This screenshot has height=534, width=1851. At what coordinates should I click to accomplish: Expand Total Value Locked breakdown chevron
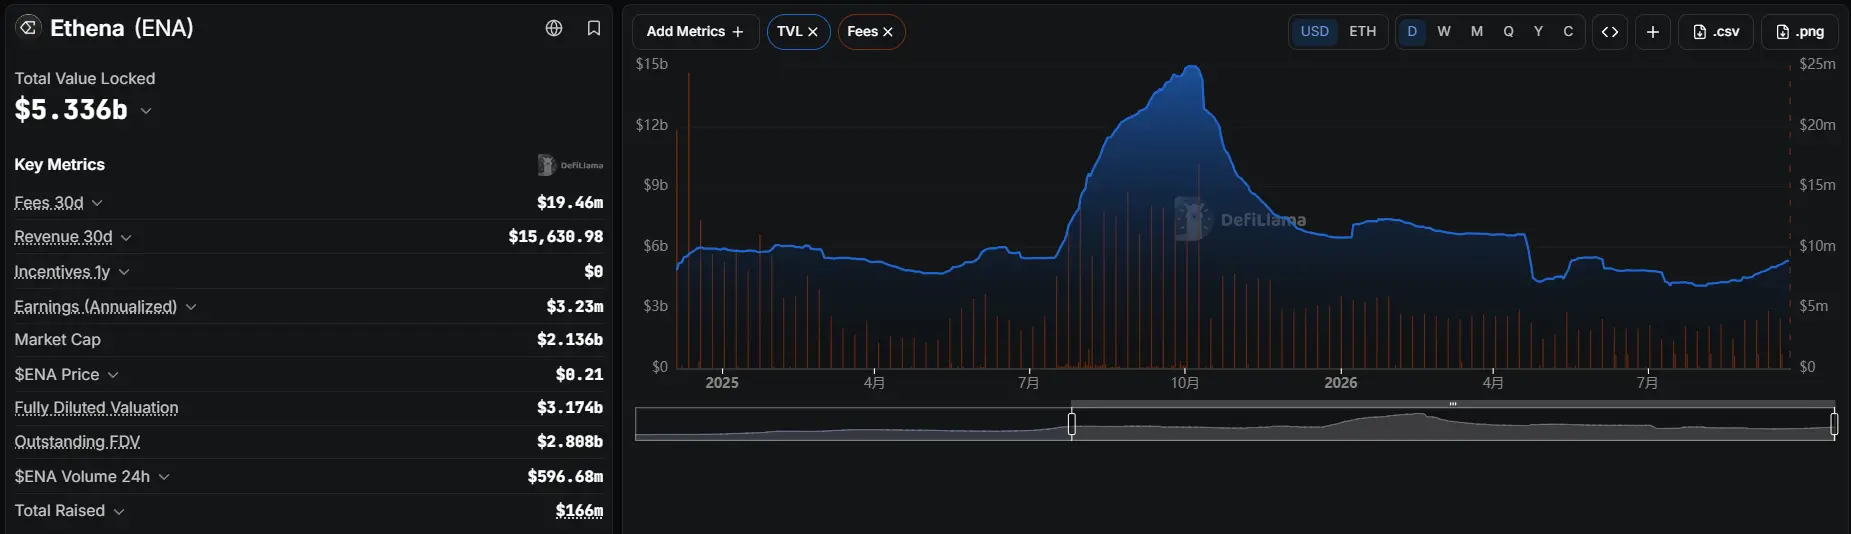click(146, 111)
